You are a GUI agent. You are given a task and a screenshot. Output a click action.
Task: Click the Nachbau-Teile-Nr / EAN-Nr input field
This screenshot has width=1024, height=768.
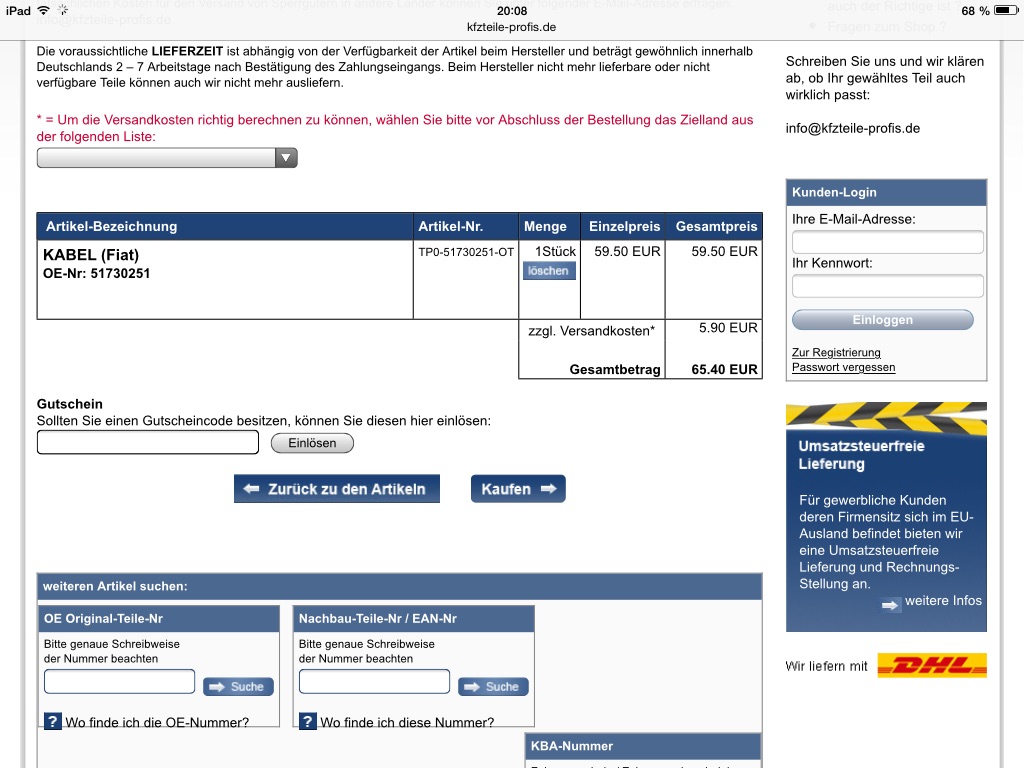coord(374,682)
